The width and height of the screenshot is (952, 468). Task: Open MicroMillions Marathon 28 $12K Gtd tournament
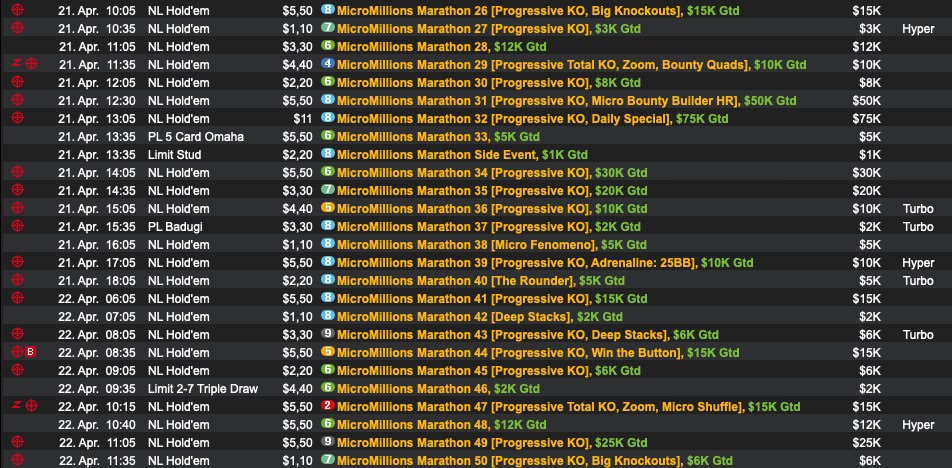tap(441, 47)
